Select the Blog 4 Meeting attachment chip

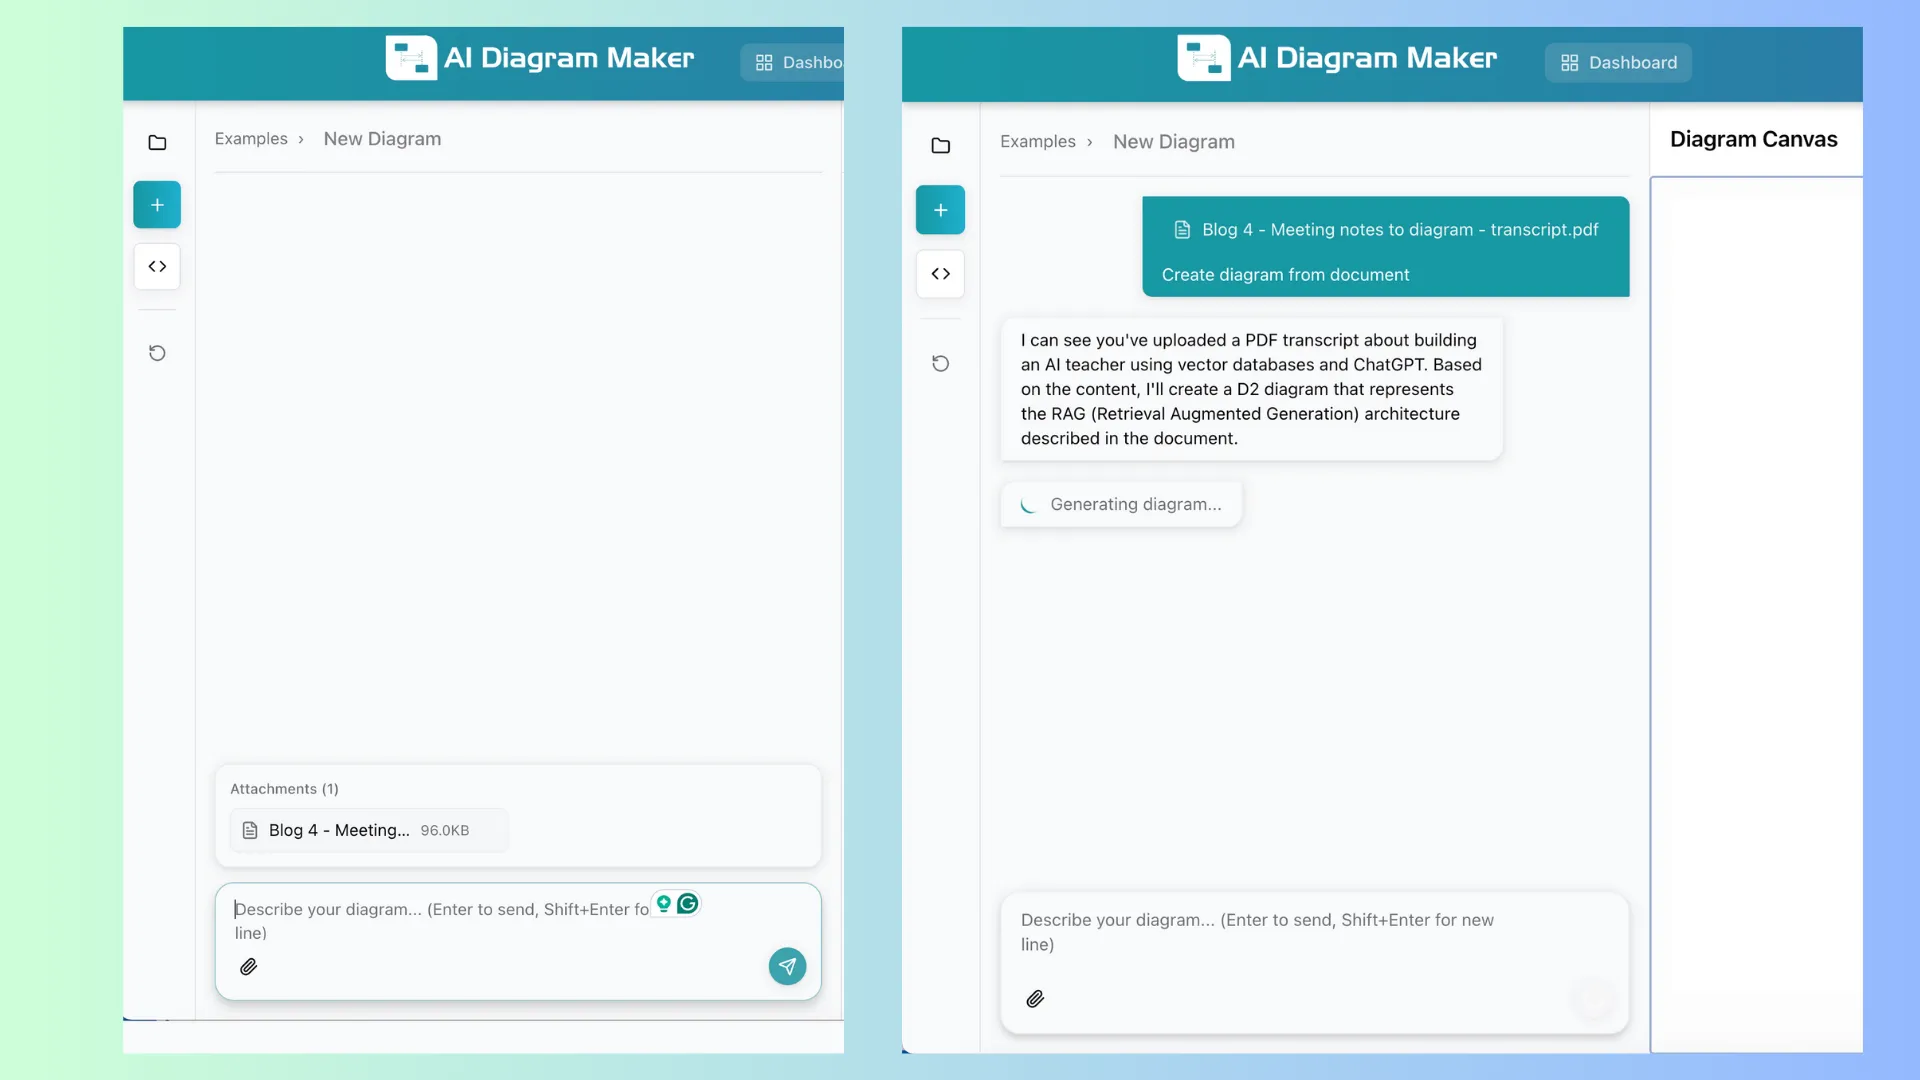(x=368, y=830)
